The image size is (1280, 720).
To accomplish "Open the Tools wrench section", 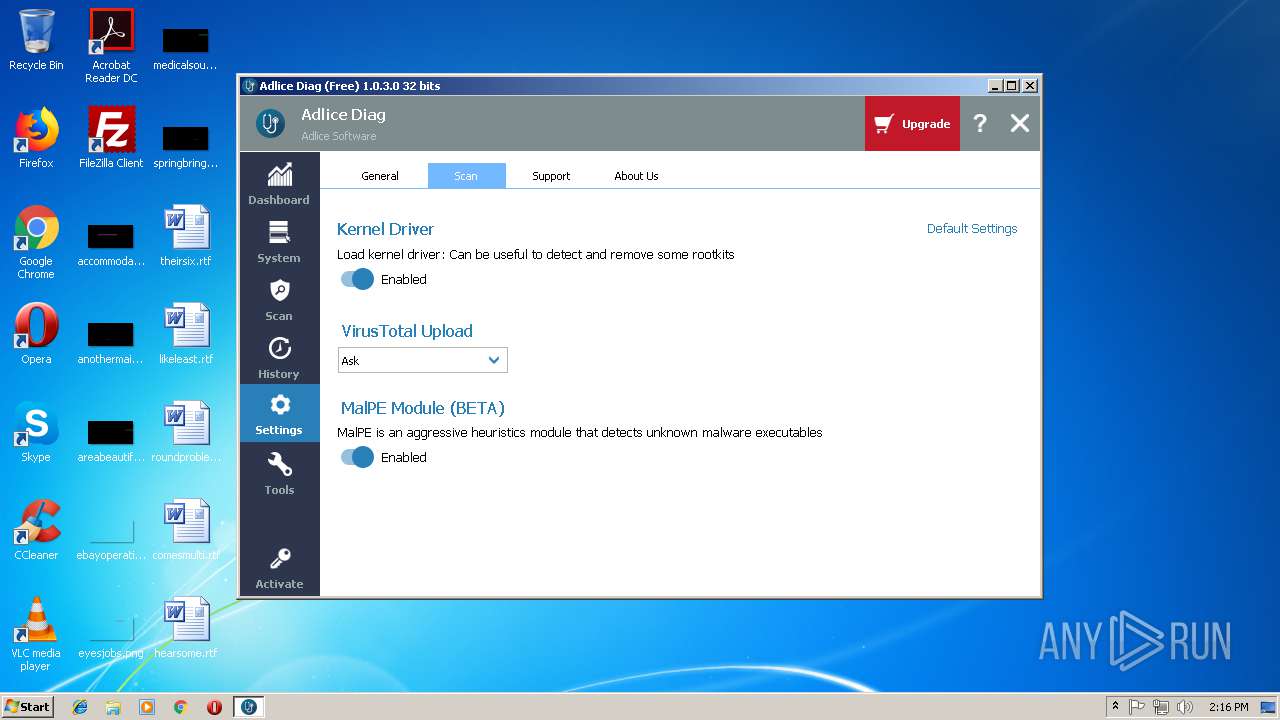I will click(x=279, y=473).
